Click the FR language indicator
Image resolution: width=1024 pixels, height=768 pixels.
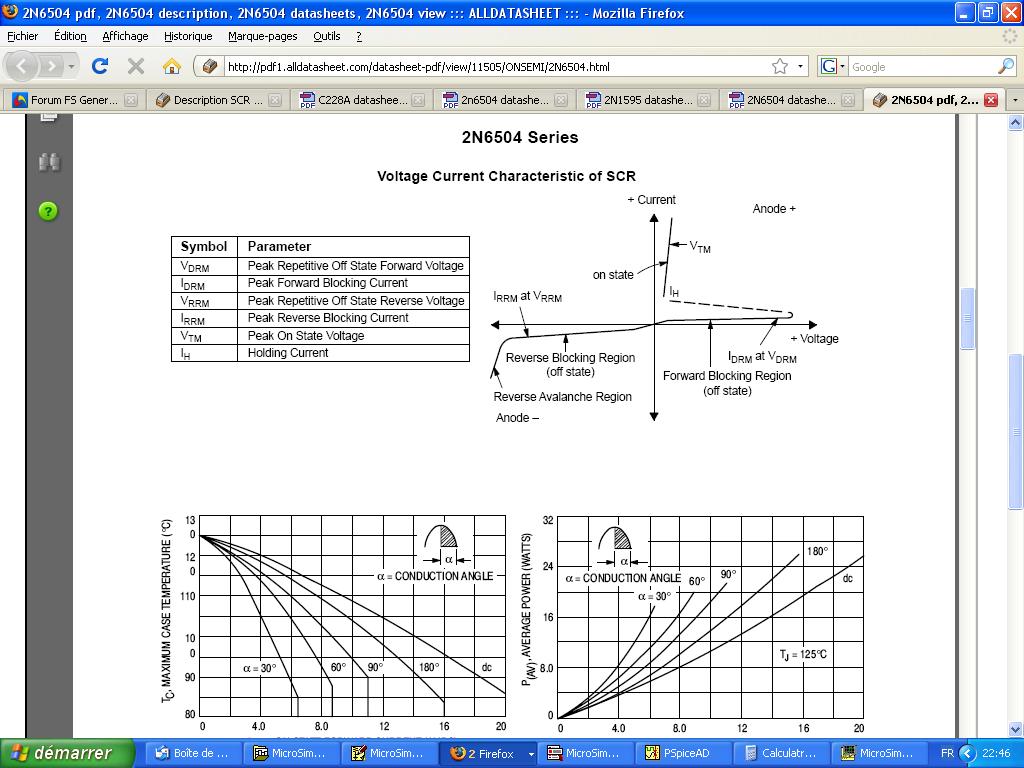click(947, 753)
